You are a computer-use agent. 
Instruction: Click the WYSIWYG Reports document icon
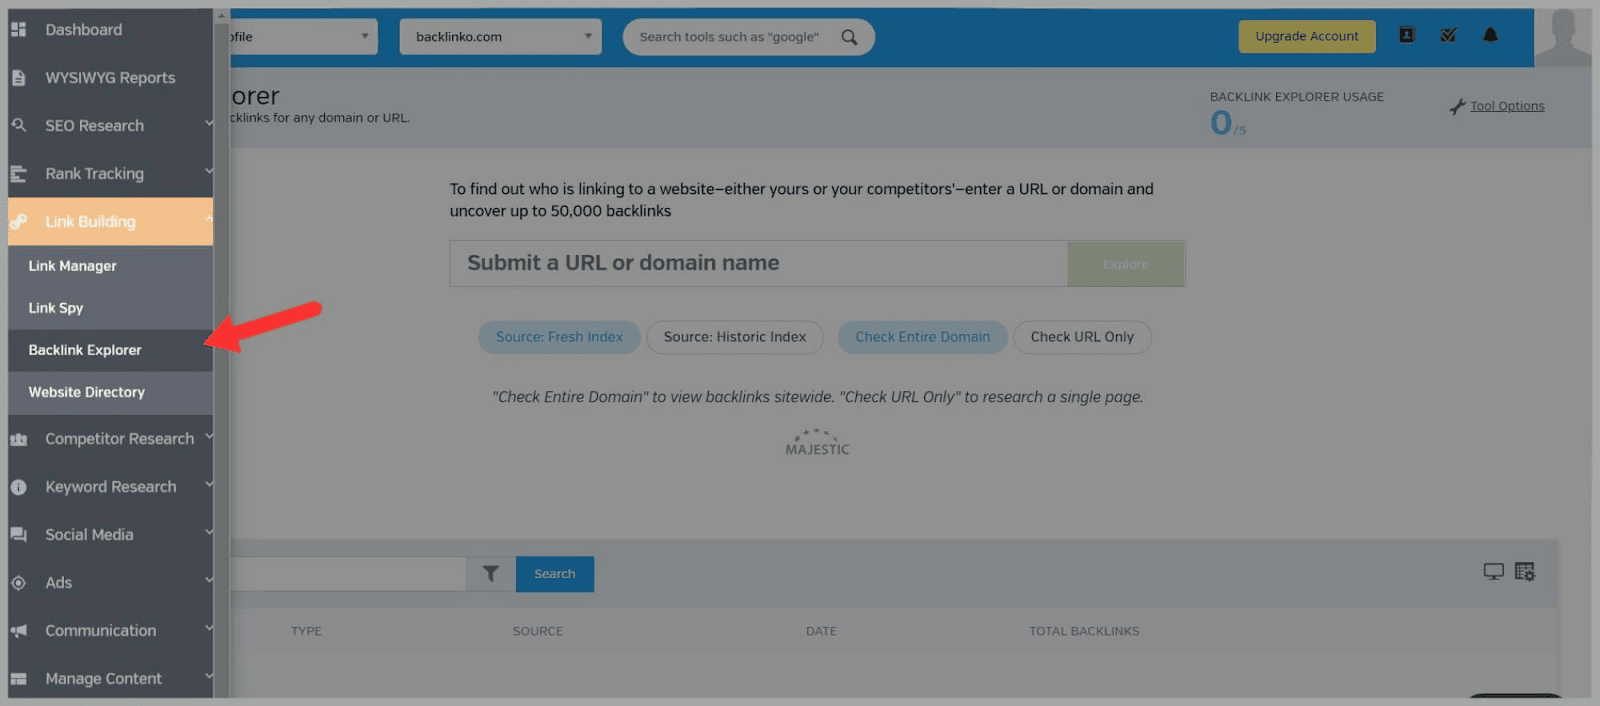coord(18,78)
